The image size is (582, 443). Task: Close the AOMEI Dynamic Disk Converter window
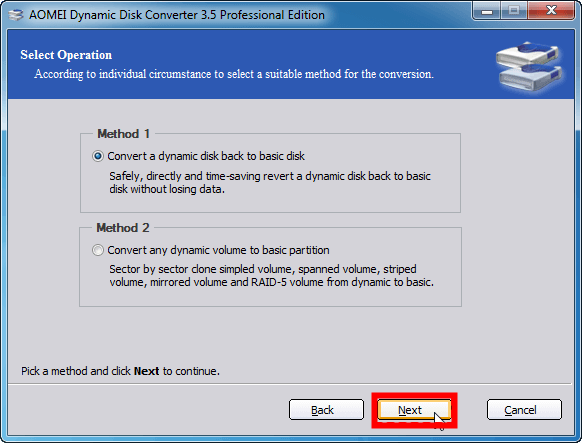coord(552,10)
